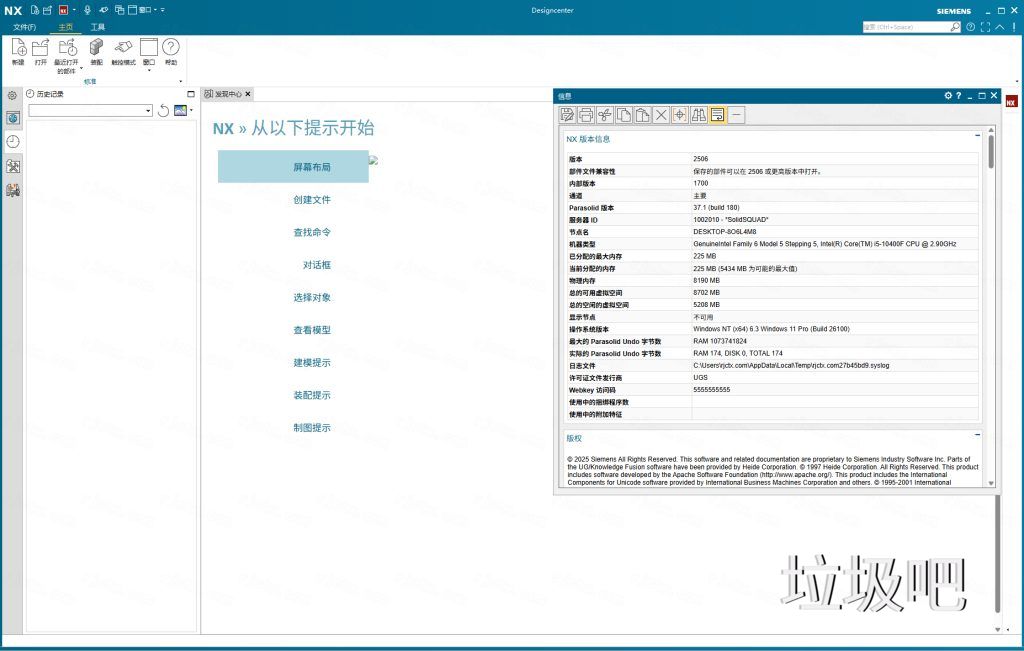1024x651 pixels.
Task: Click the scissors cut icon in 信息 toolbar
Action: click(605, 115)
